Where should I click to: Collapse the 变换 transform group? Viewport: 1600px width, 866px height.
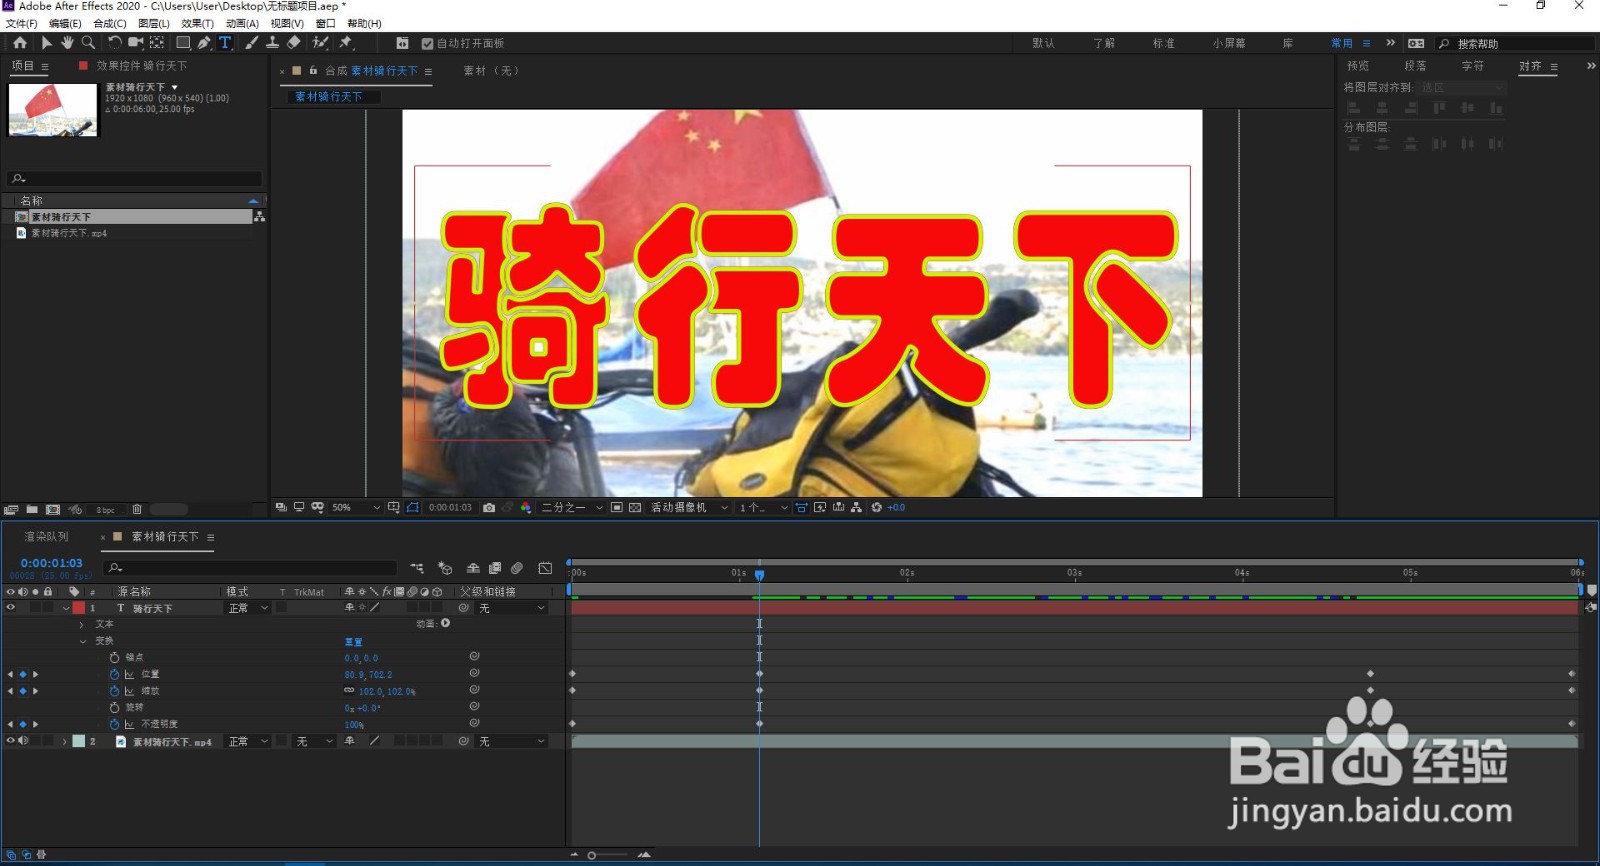pyautogui.click(x=82, y=641)
